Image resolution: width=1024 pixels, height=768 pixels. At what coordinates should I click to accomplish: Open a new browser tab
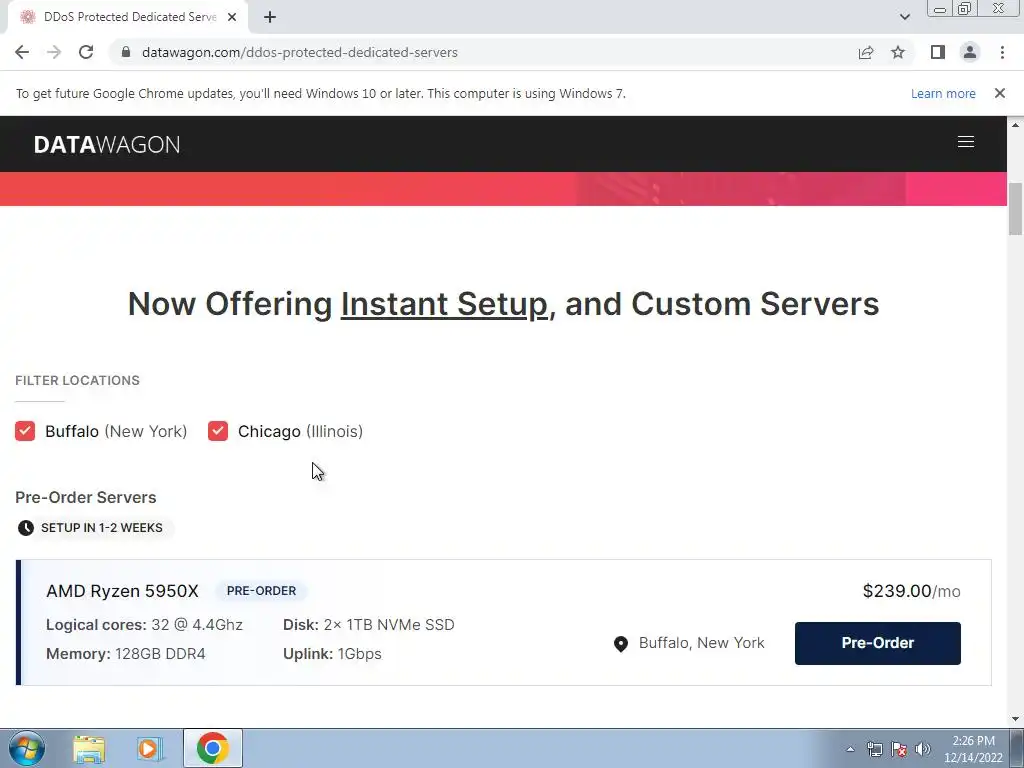(x=270, y=17)
